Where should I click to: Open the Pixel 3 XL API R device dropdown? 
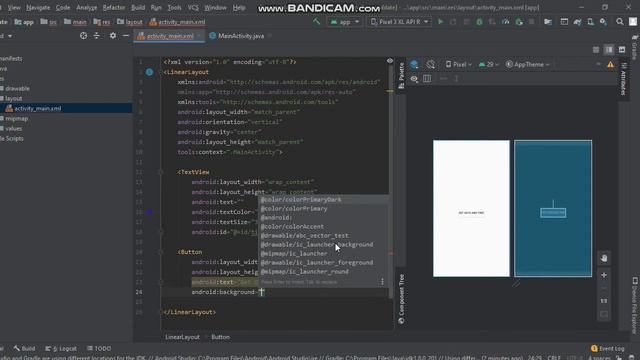point(400,22)
